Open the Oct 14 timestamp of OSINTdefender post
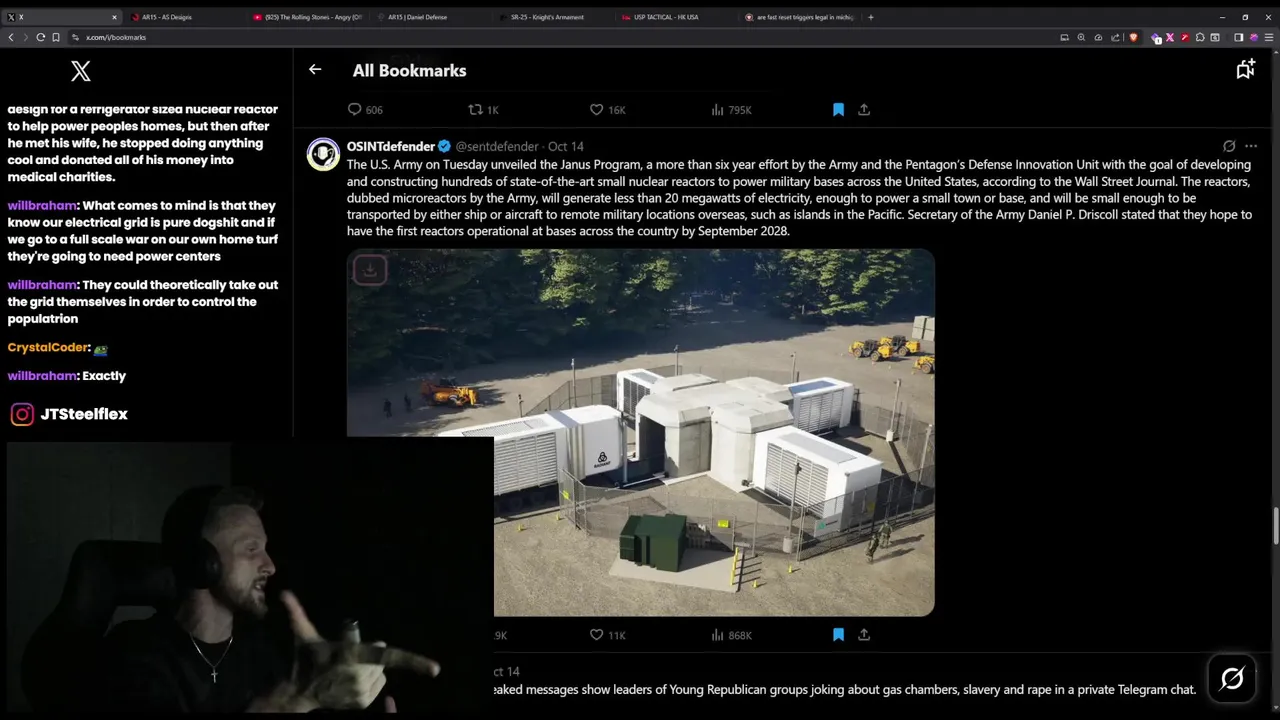This screenshot has width=1280, height=720. coord(566,146)
